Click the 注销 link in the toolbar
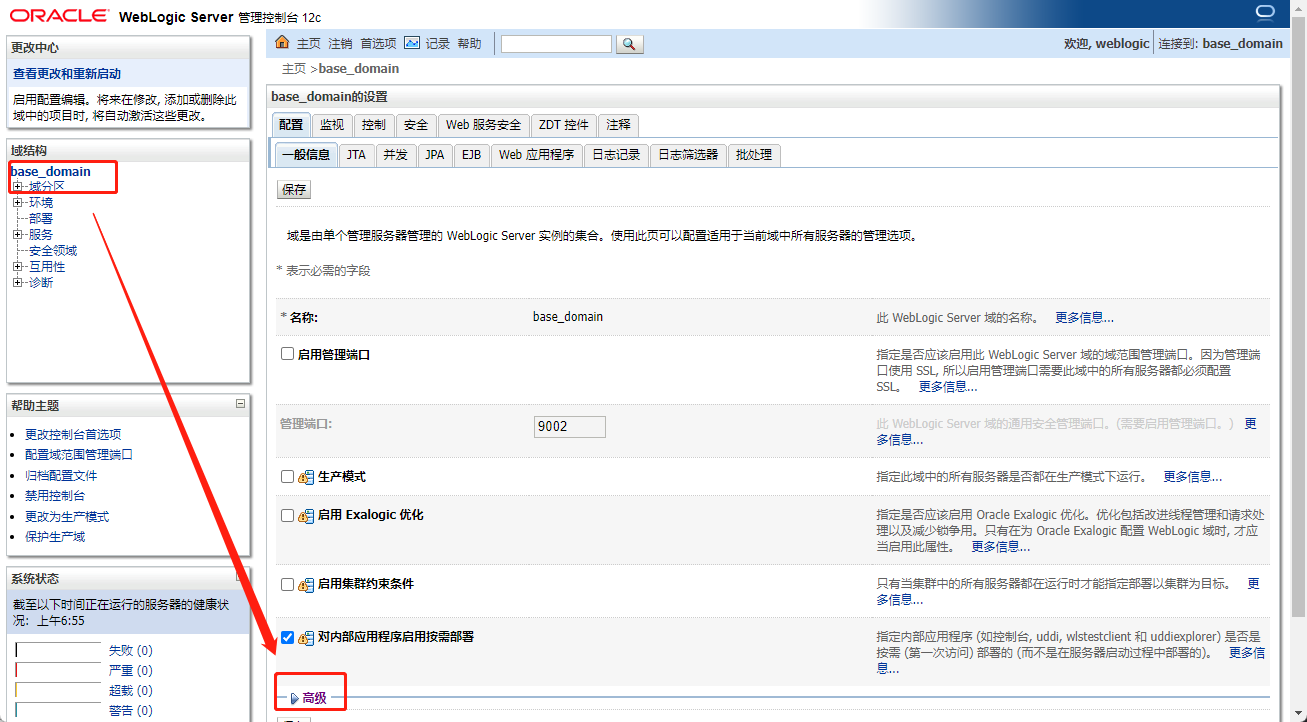Image resolution: width=1307 pixels, height=722 pixels. tap(340, 44)
